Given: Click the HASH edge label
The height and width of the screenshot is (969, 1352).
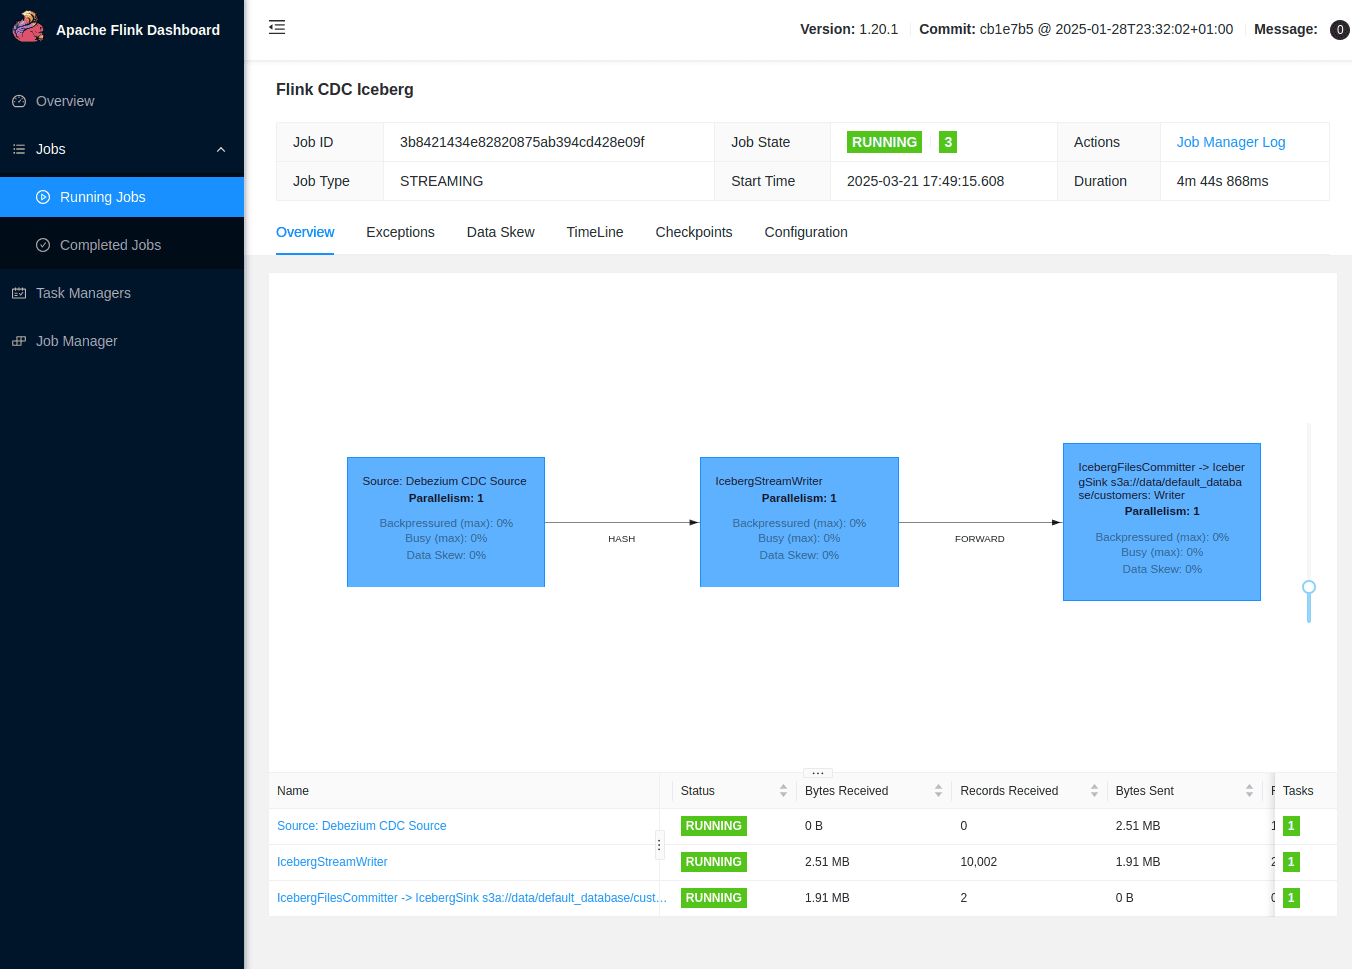Looking at the screenshot, I should pyautogui.click(x=622, y=539).
